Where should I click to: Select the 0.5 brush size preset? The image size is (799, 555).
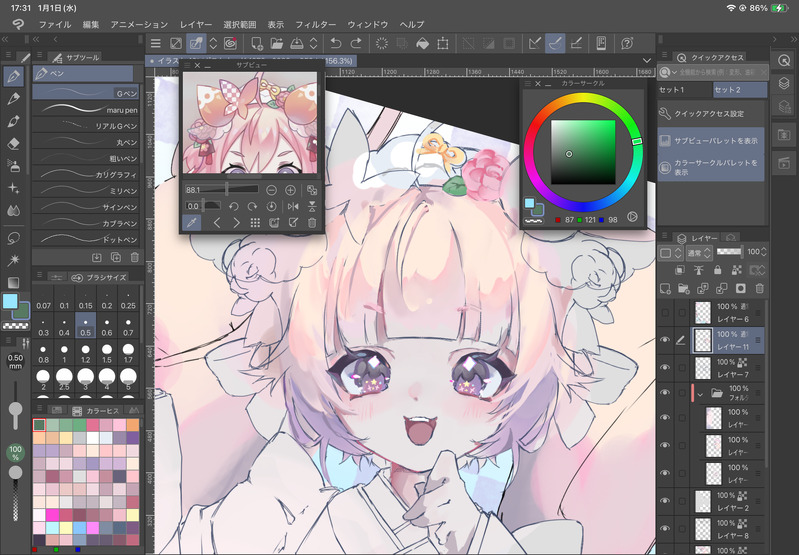pyautogui.click(x=86, y=326)
